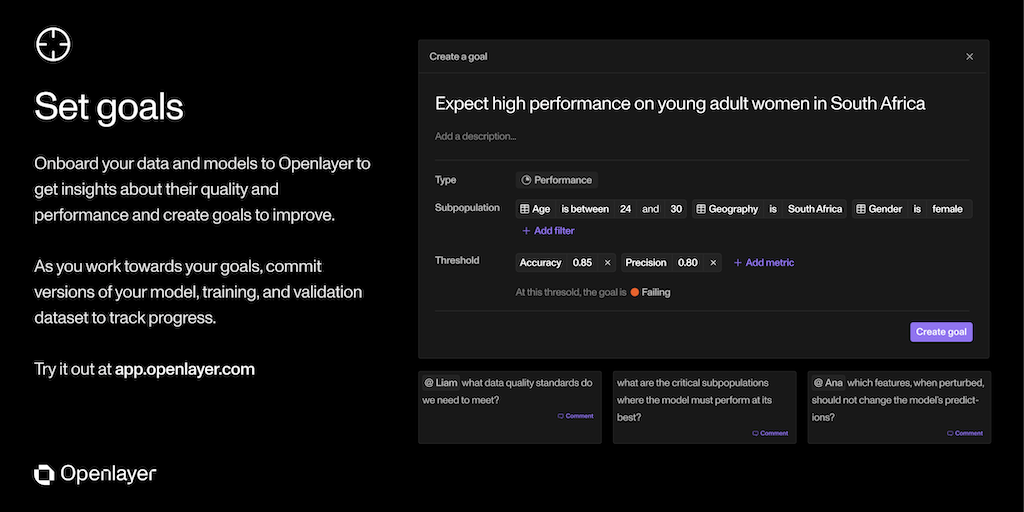This screenshot has height=512, width=1024.
Task: Change the South Africa geography value
Action: (x=814, y=209)
